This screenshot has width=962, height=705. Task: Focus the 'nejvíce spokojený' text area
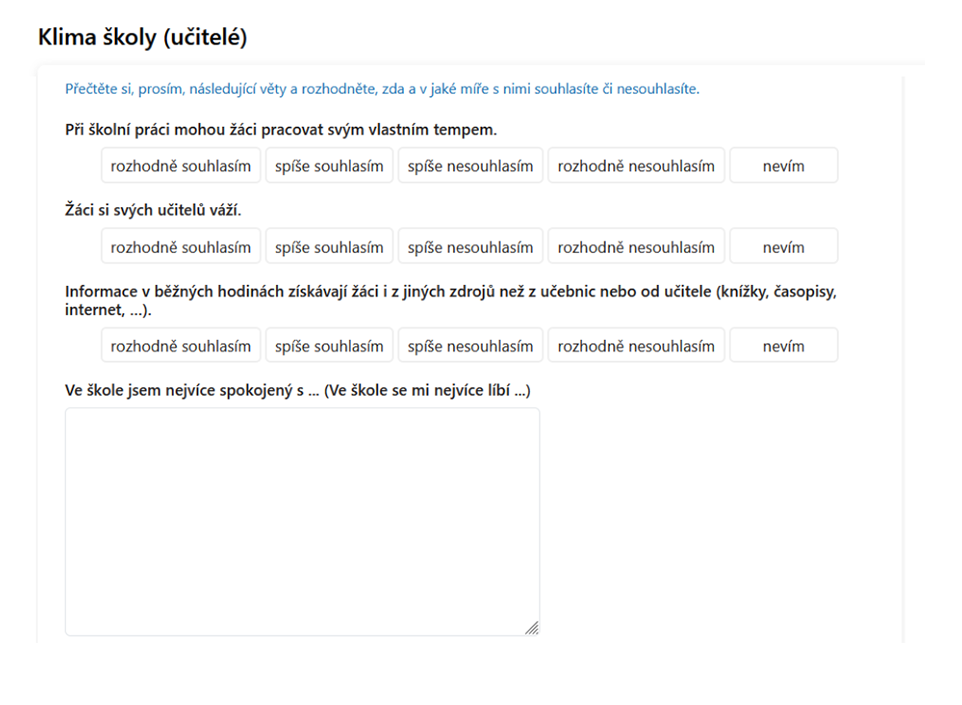(302, 522)
